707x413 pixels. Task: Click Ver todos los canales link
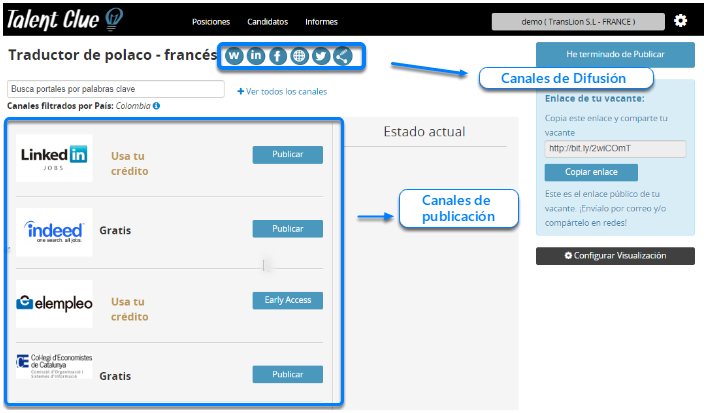click(282, 92)
